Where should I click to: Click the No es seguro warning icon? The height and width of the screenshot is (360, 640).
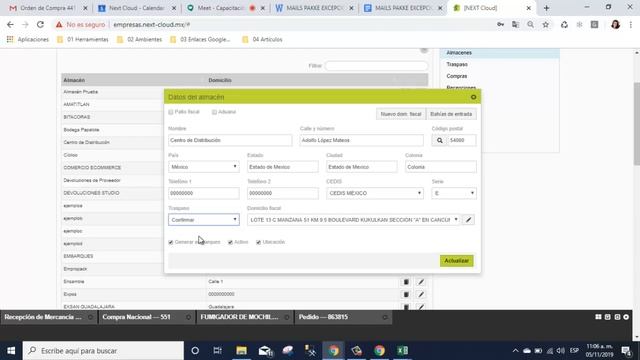pyautogui.click(x=59, y=24)
